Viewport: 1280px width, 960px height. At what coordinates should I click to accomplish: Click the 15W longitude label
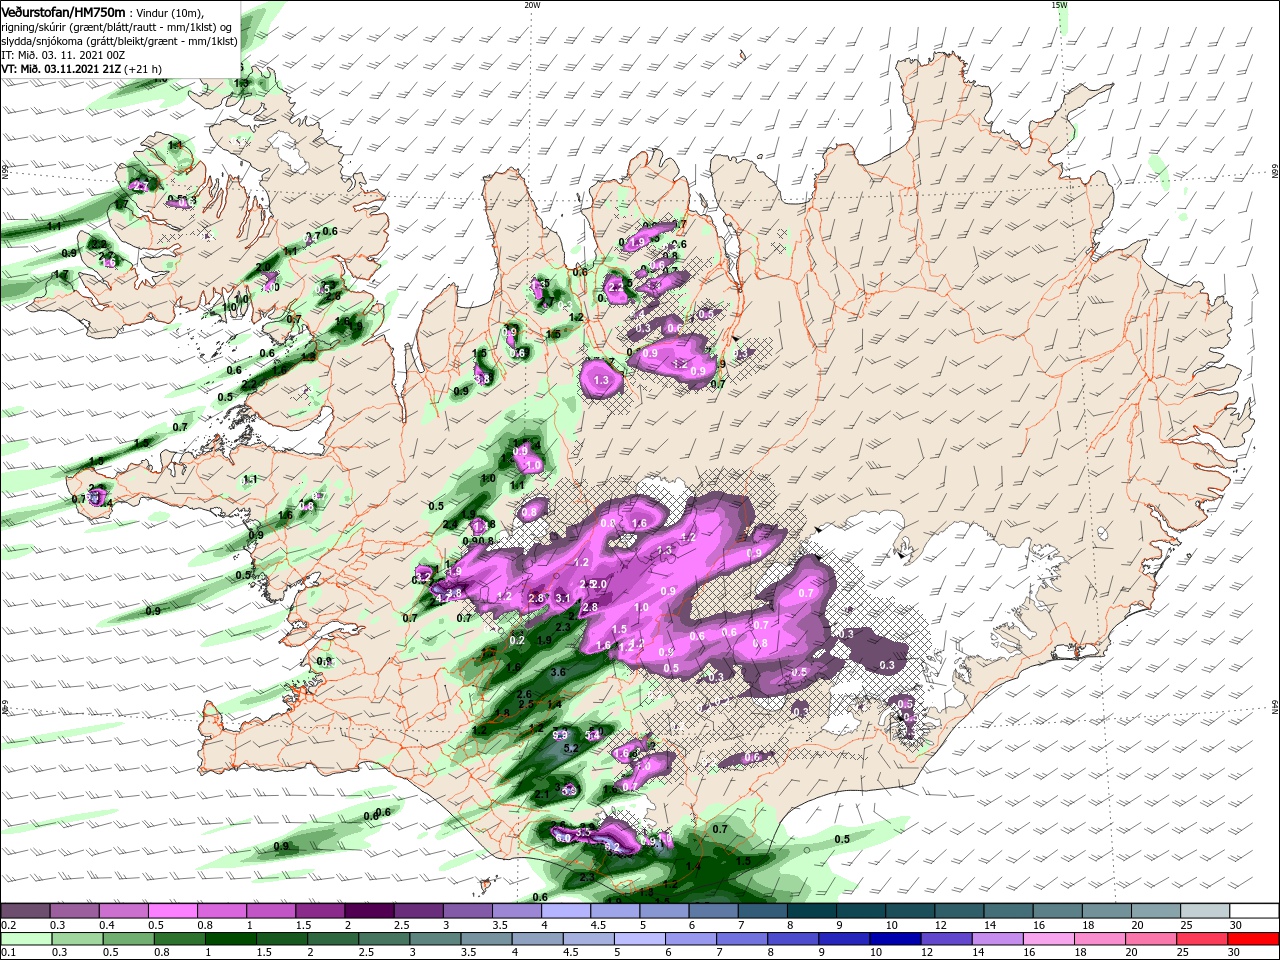pyautogui.click(x=1059, y=4)
